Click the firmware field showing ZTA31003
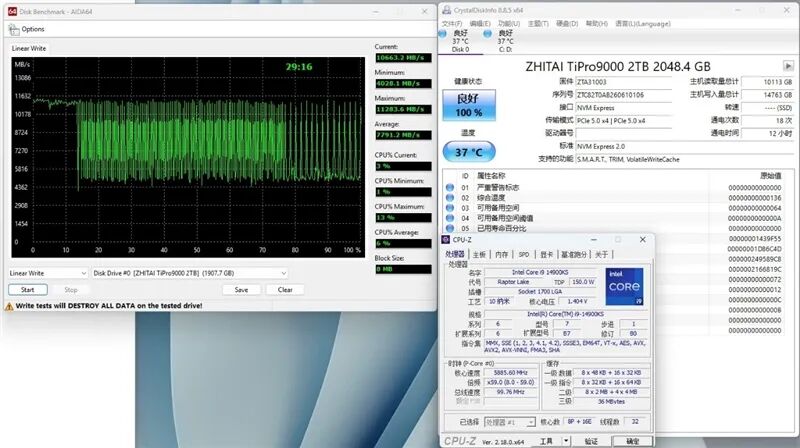Image resolution: width=800 pixels, height=448 pixels. tap(623, 82)
